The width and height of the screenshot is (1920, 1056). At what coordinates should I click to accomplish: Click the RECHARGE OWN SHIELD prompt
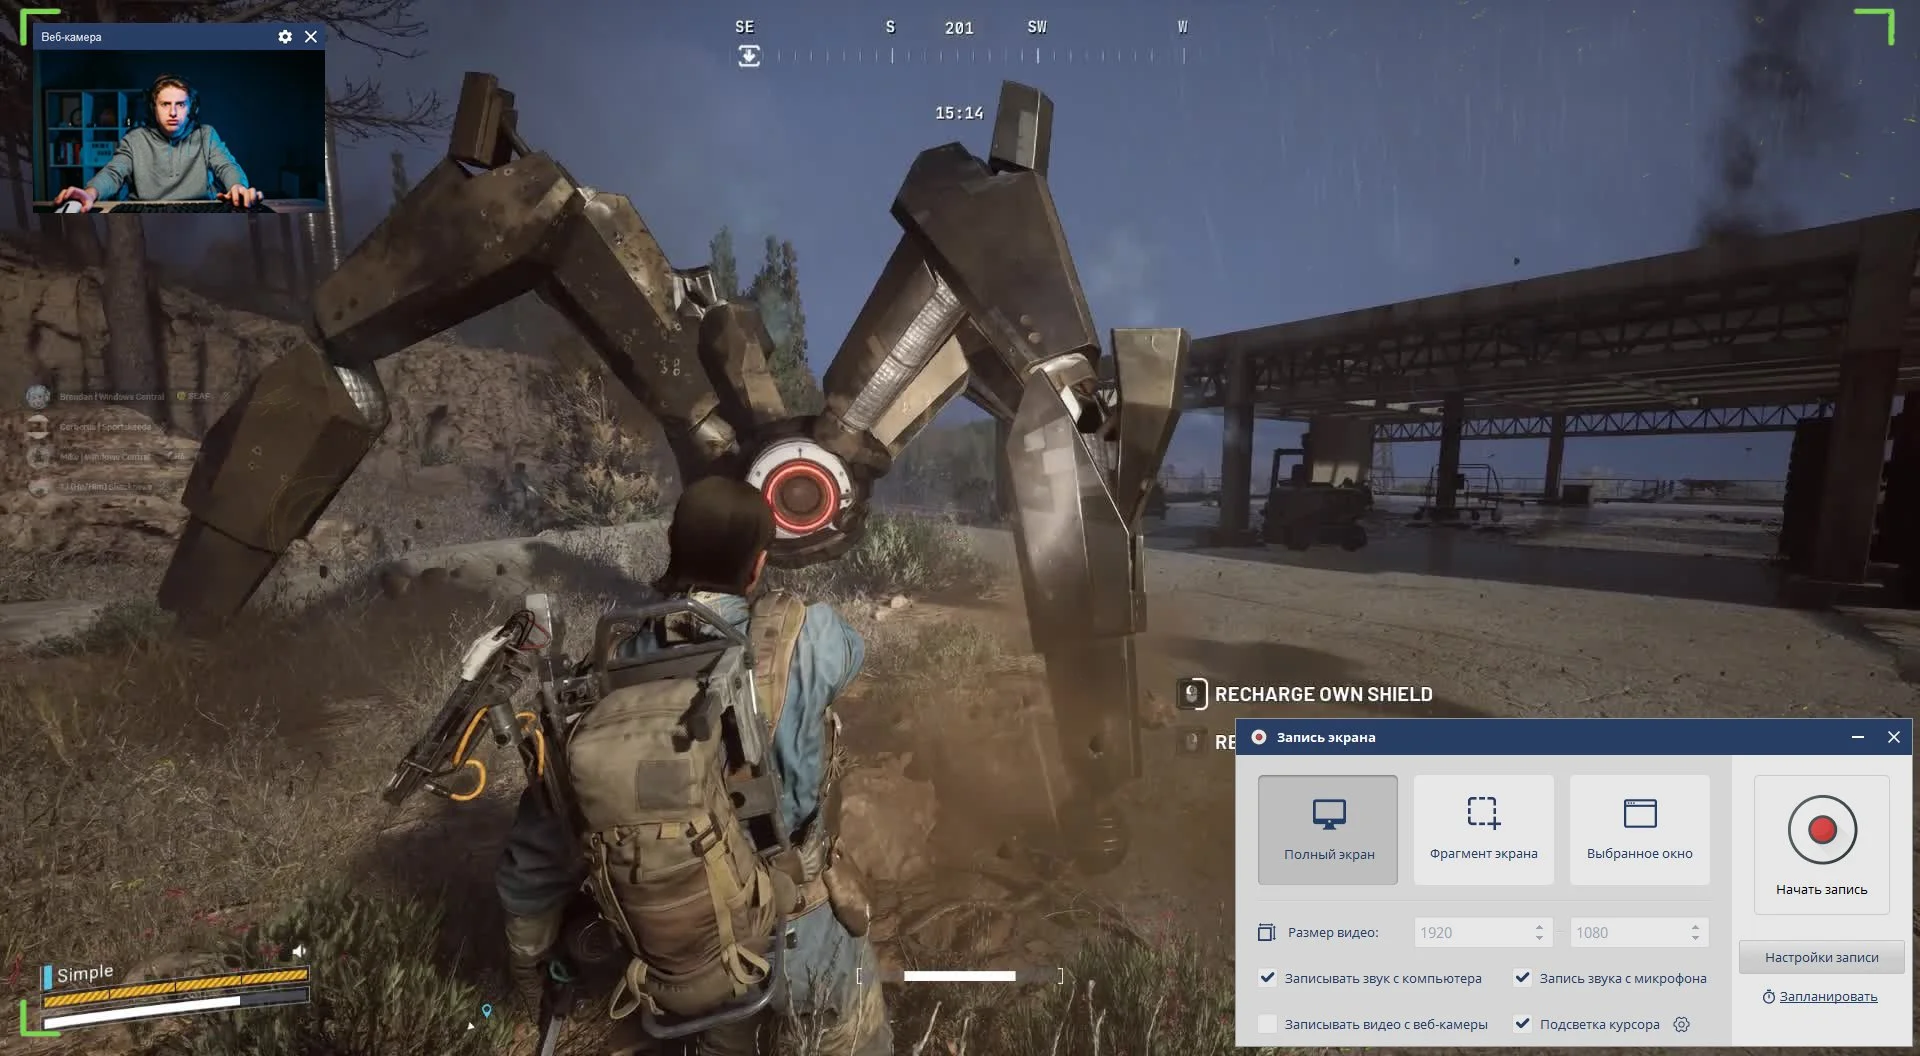coord(1306,694)
